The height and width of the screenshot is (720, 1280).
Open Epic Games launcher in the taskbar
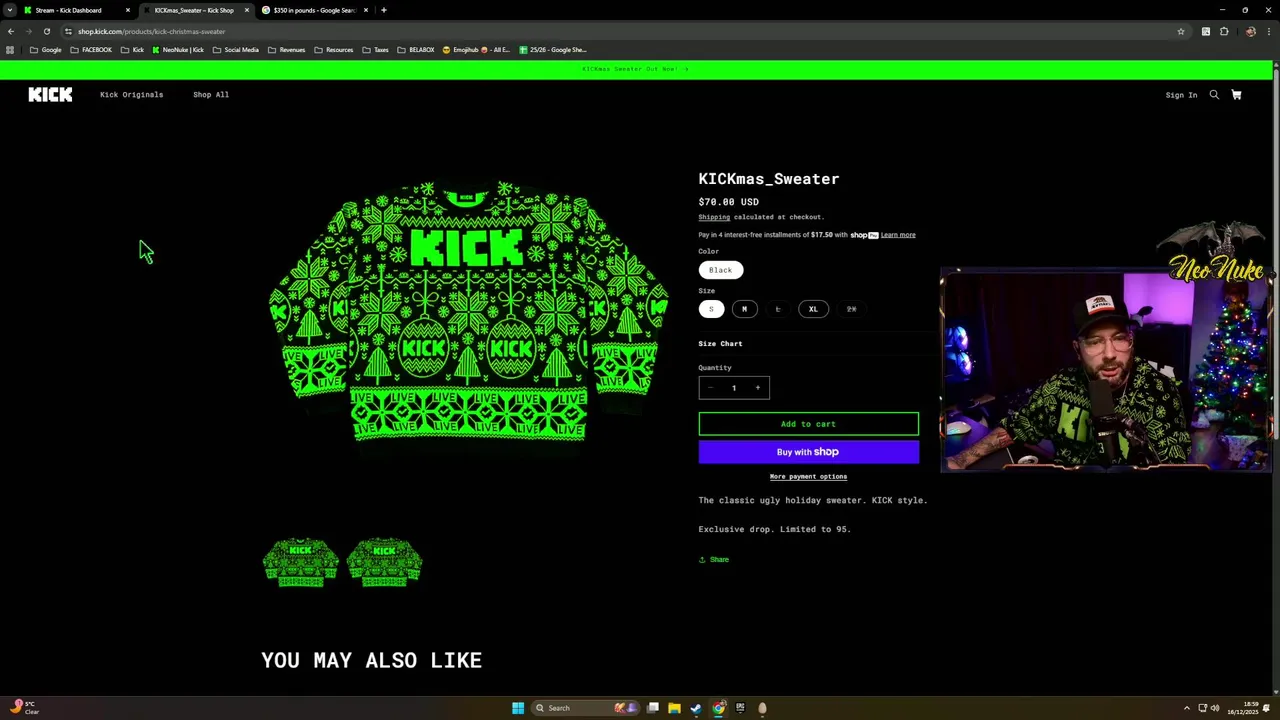click(x=740, y=708)
